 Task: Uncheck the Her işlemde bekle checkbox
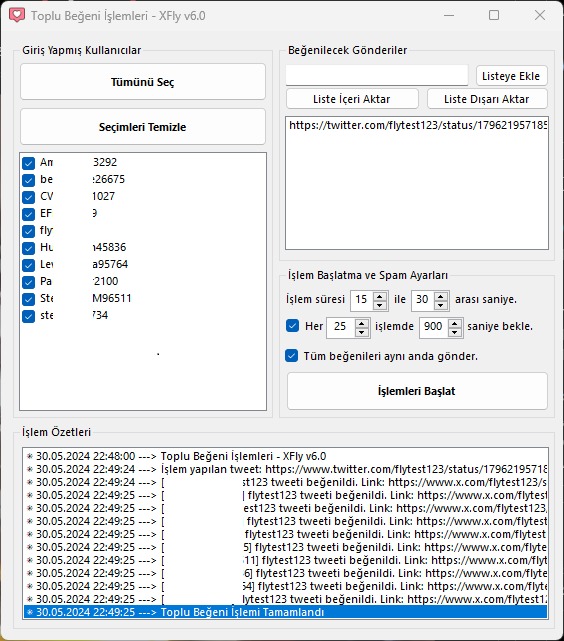point(292,326)
